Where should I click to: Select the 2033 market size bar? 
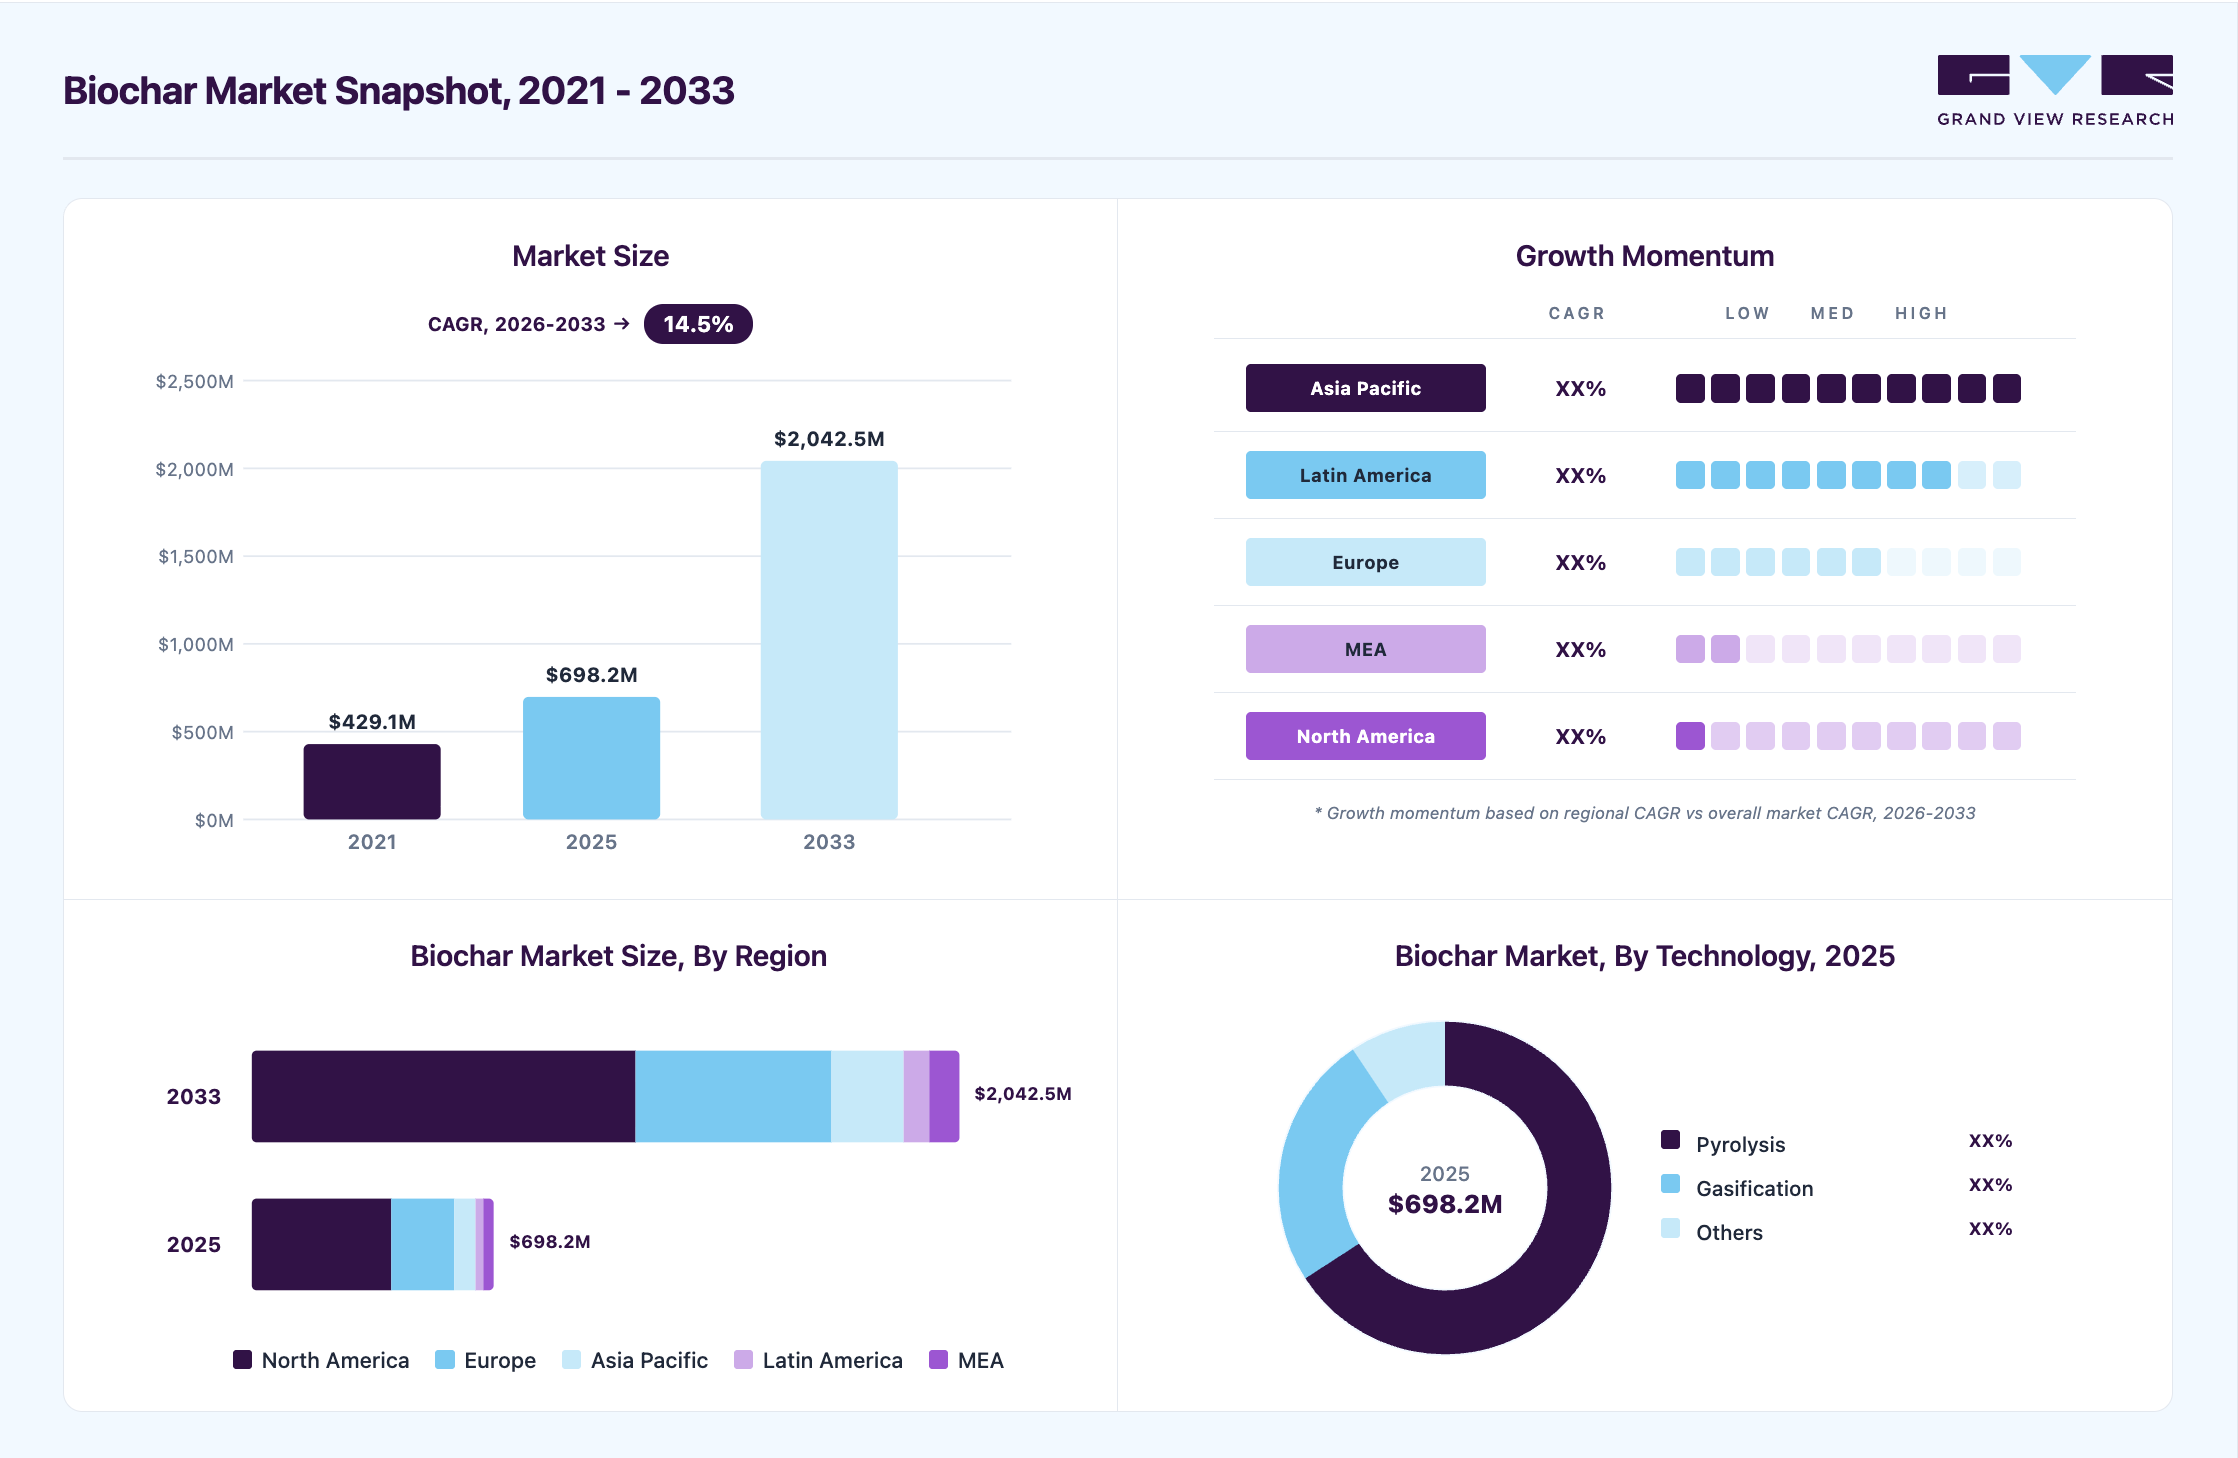[829, 640]
